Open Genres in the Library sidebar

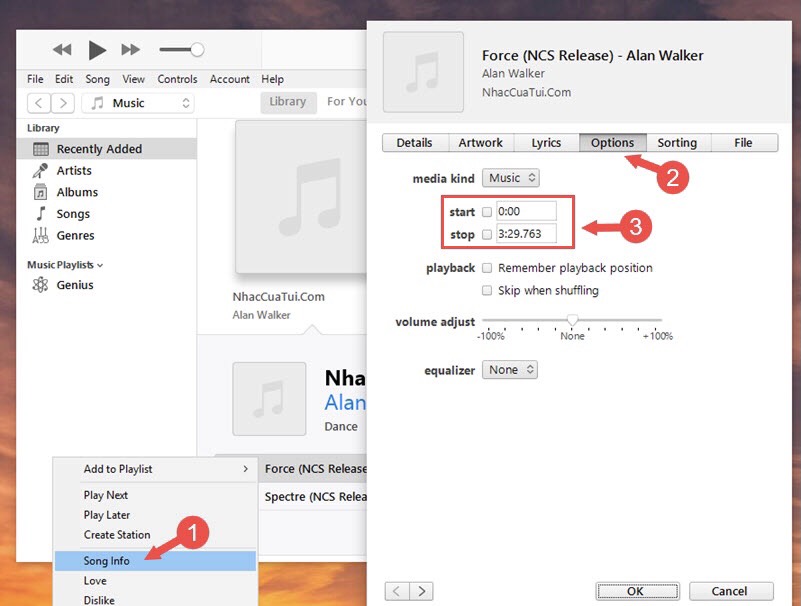point(75,236)
